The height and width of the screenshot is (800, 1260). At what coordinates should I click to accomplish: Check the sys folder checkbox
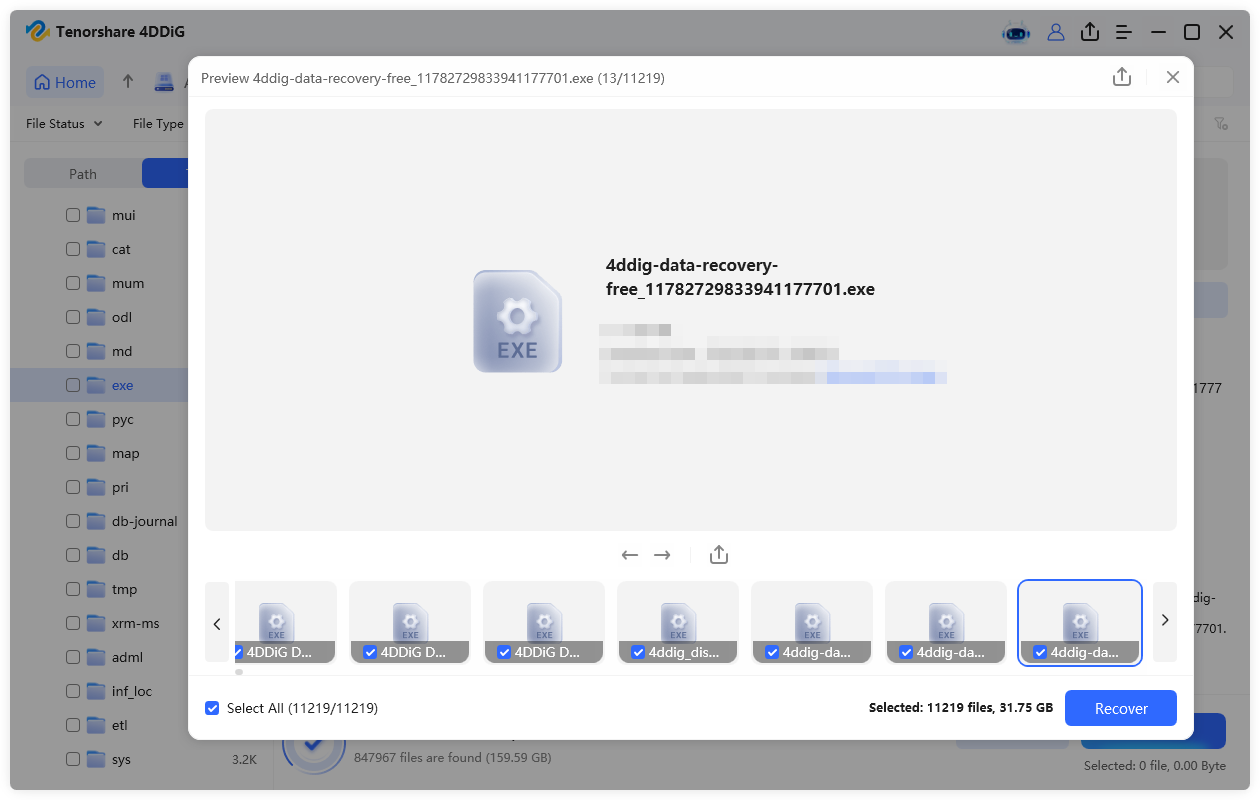tap(73, 759)
